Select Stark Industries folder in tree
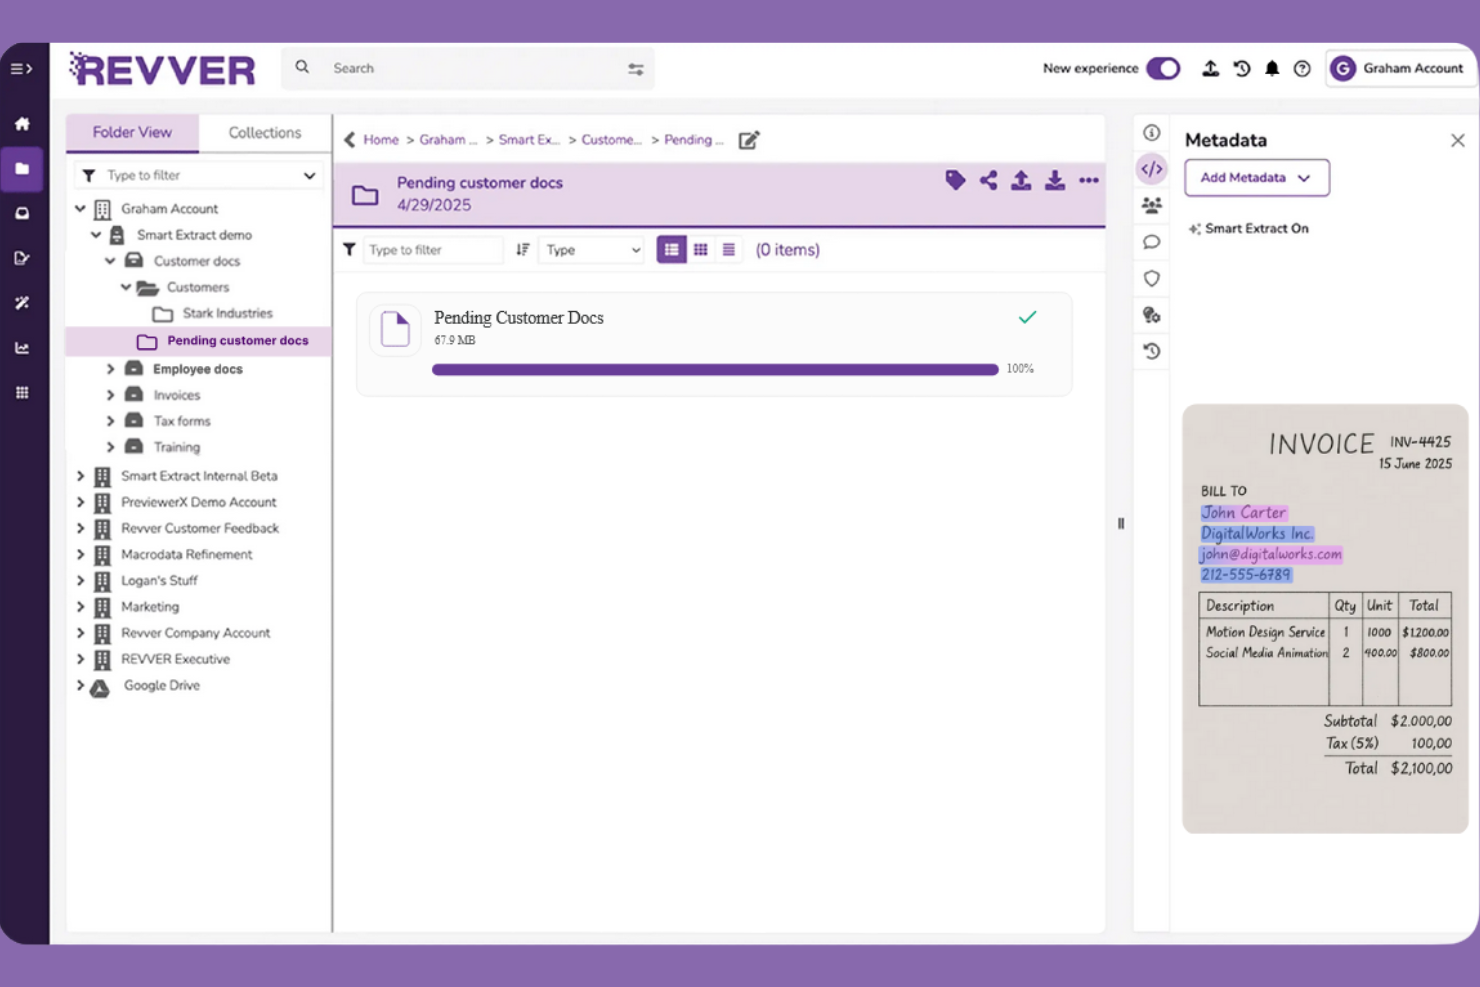This screenshot has height=987, width=1480. pos(212,314)
